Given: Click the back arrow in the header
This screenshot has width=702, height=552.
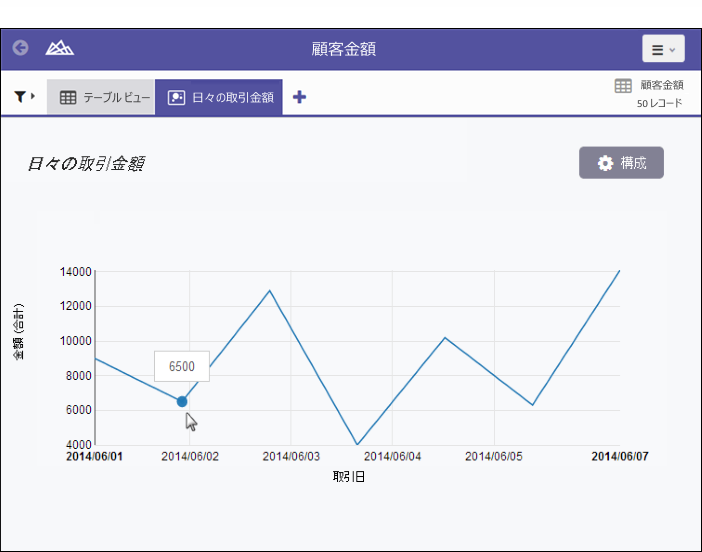Looking at the screenshot, I should (x=20, y=48).
